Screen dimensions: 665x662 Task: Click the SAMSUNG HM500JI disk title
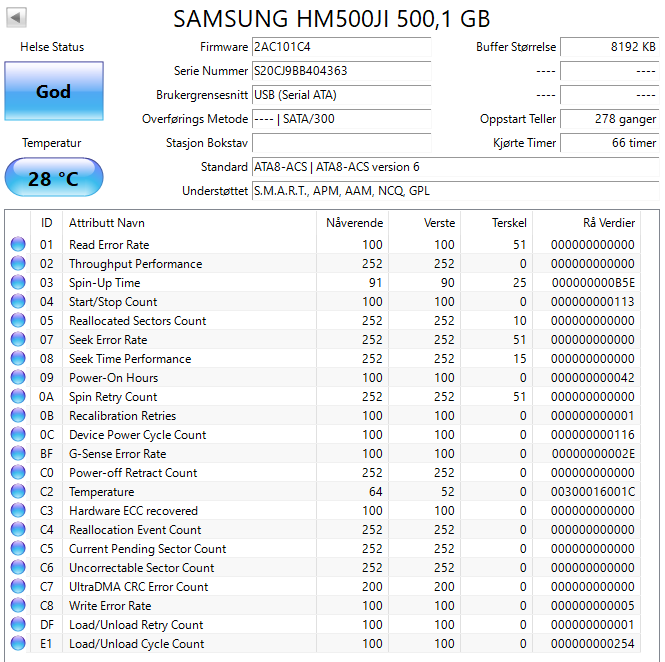click(x=332, y=19)
